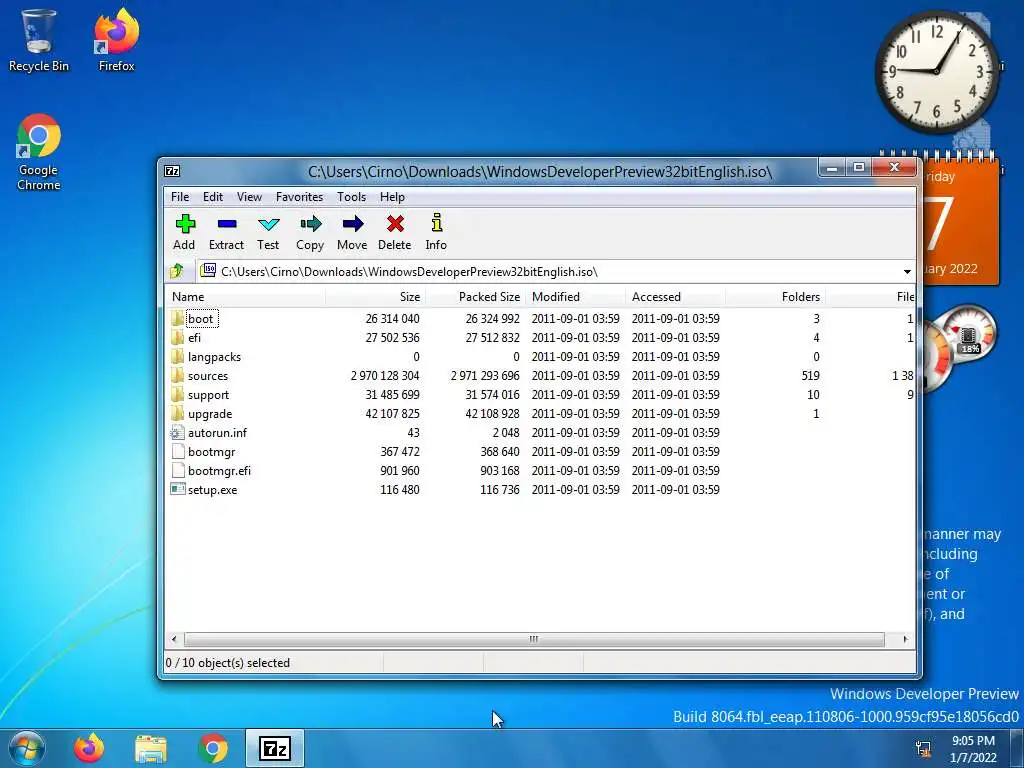Image resolution: width=1024 pixels, height=768 pixels.
Task: Click the efi folder icon
Action: pyautogui.click(x=177, y=338)
